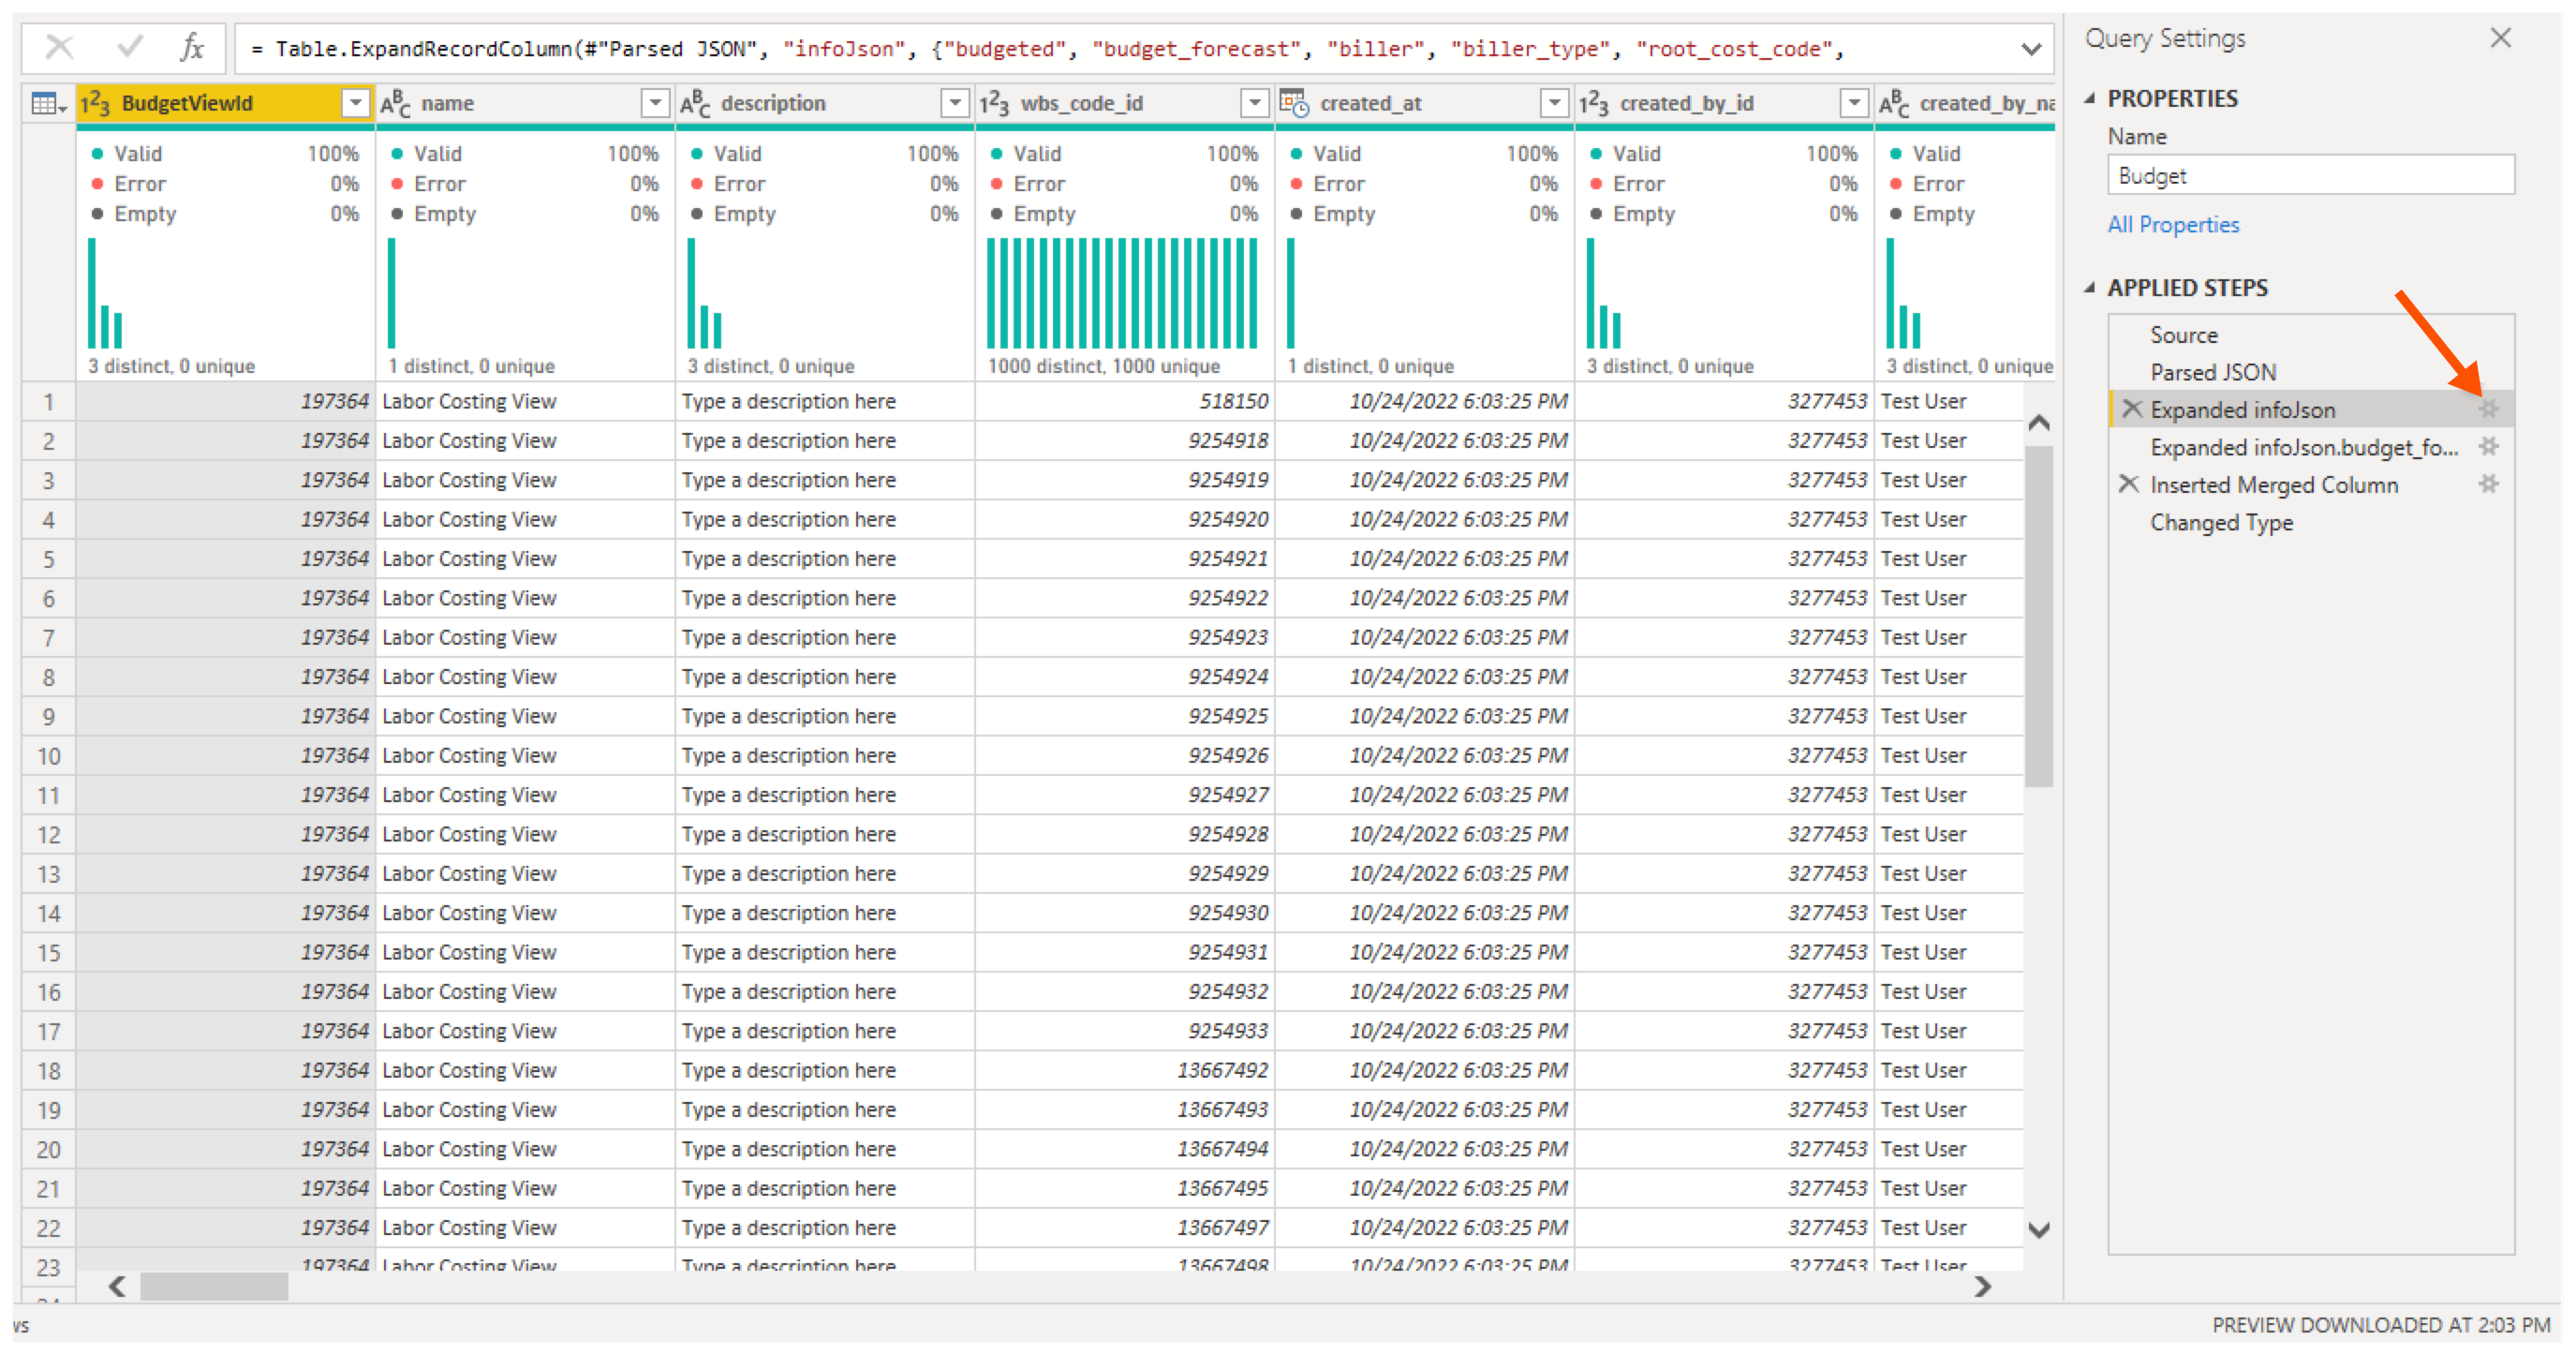Click the created_by_name text type icon
The image size is (2576, 1355).
click(x=1895, y=103)
